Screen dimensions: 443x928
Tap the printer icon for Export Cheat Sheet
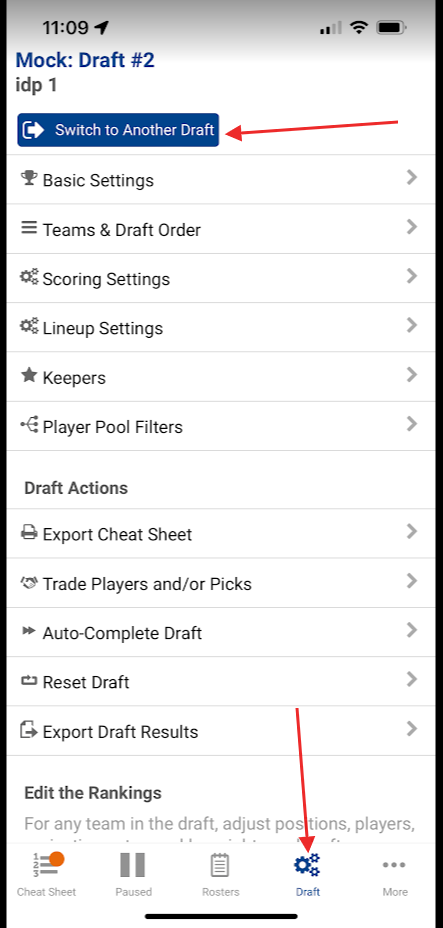pos(29,532)
